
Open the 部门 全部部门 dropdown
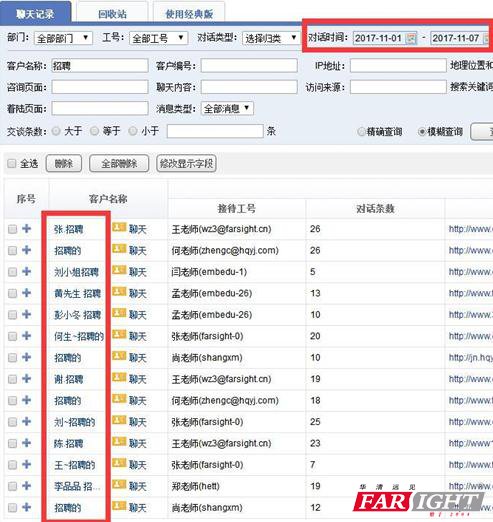63,38
